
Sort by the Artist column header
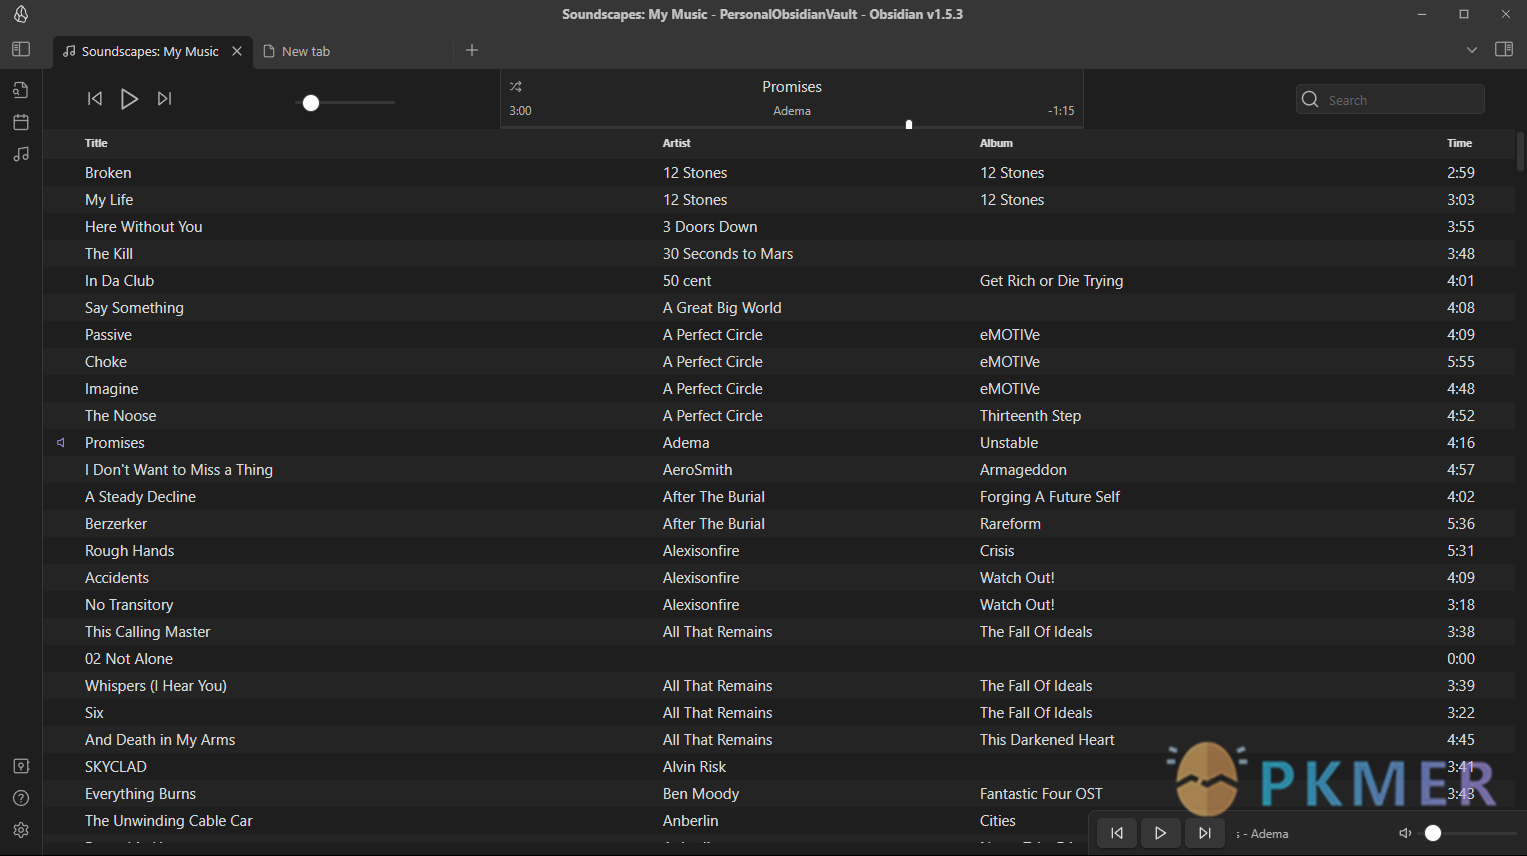click(677, 143)
